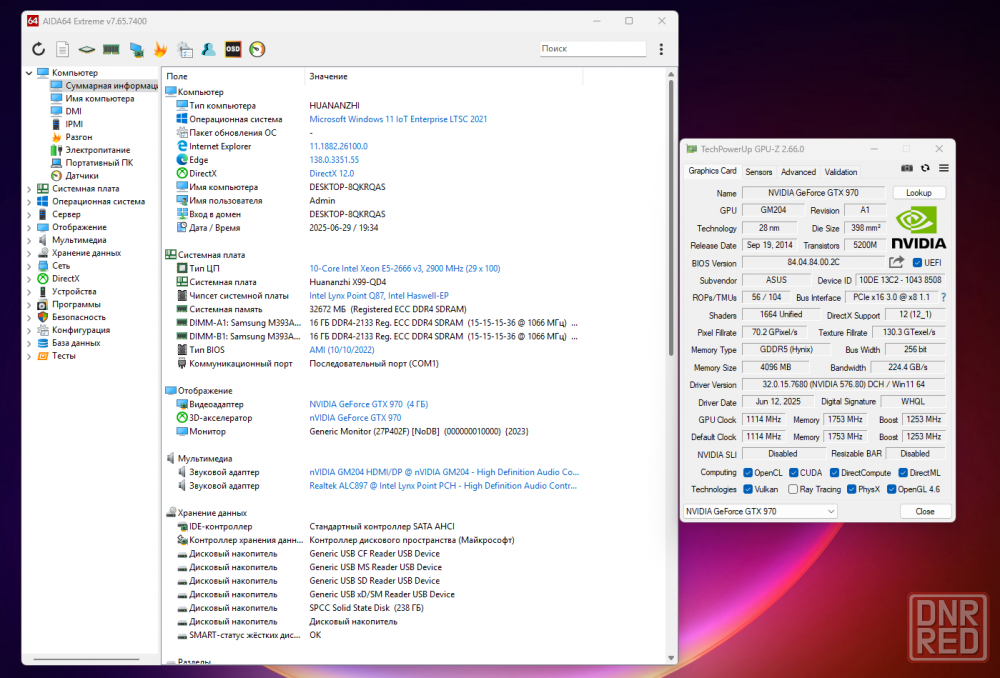Expand the Операционная система tree node
The width and height of the screenshot is (1000, 678).
[29, 202]
